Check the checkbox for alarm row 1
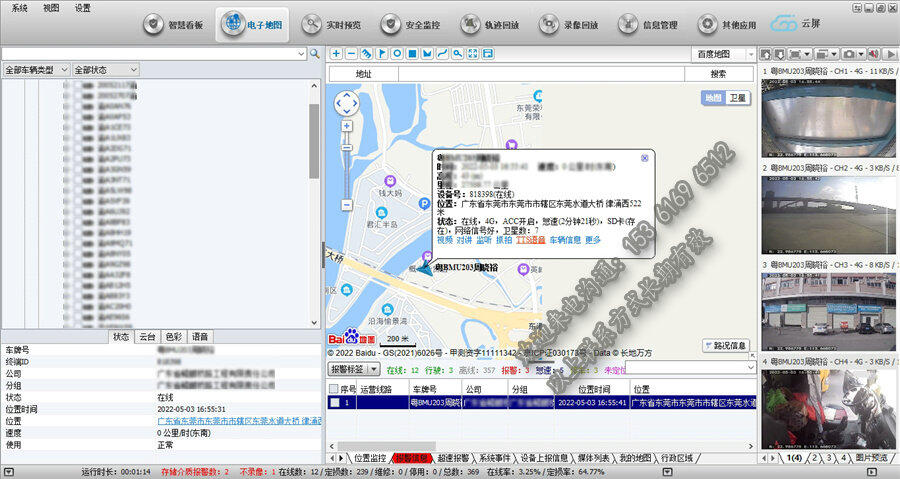 (x=335, y=402)
